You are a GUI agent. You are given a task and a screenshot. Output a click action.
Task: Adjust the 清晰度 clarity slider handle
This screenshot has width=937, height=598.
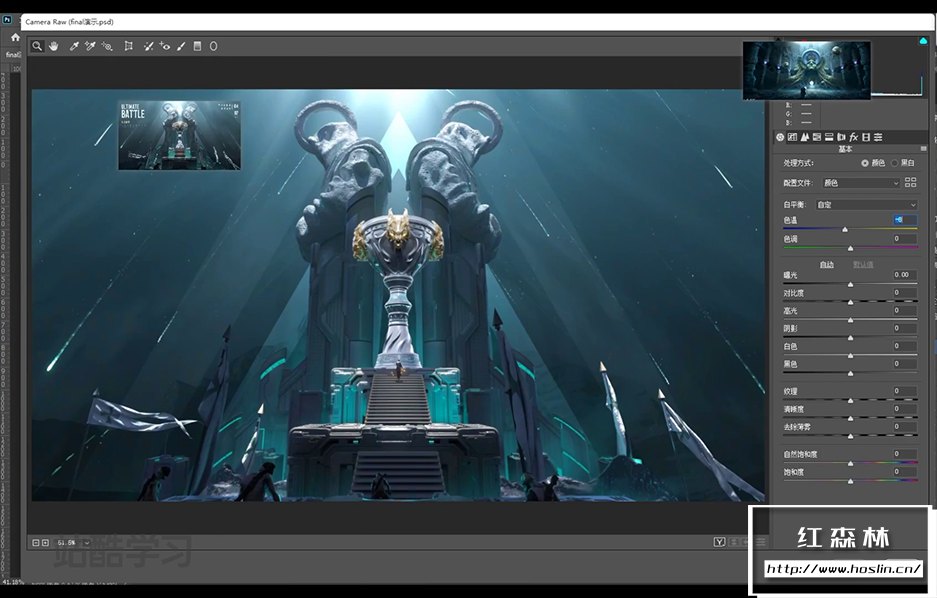click(x=850, y=418)
